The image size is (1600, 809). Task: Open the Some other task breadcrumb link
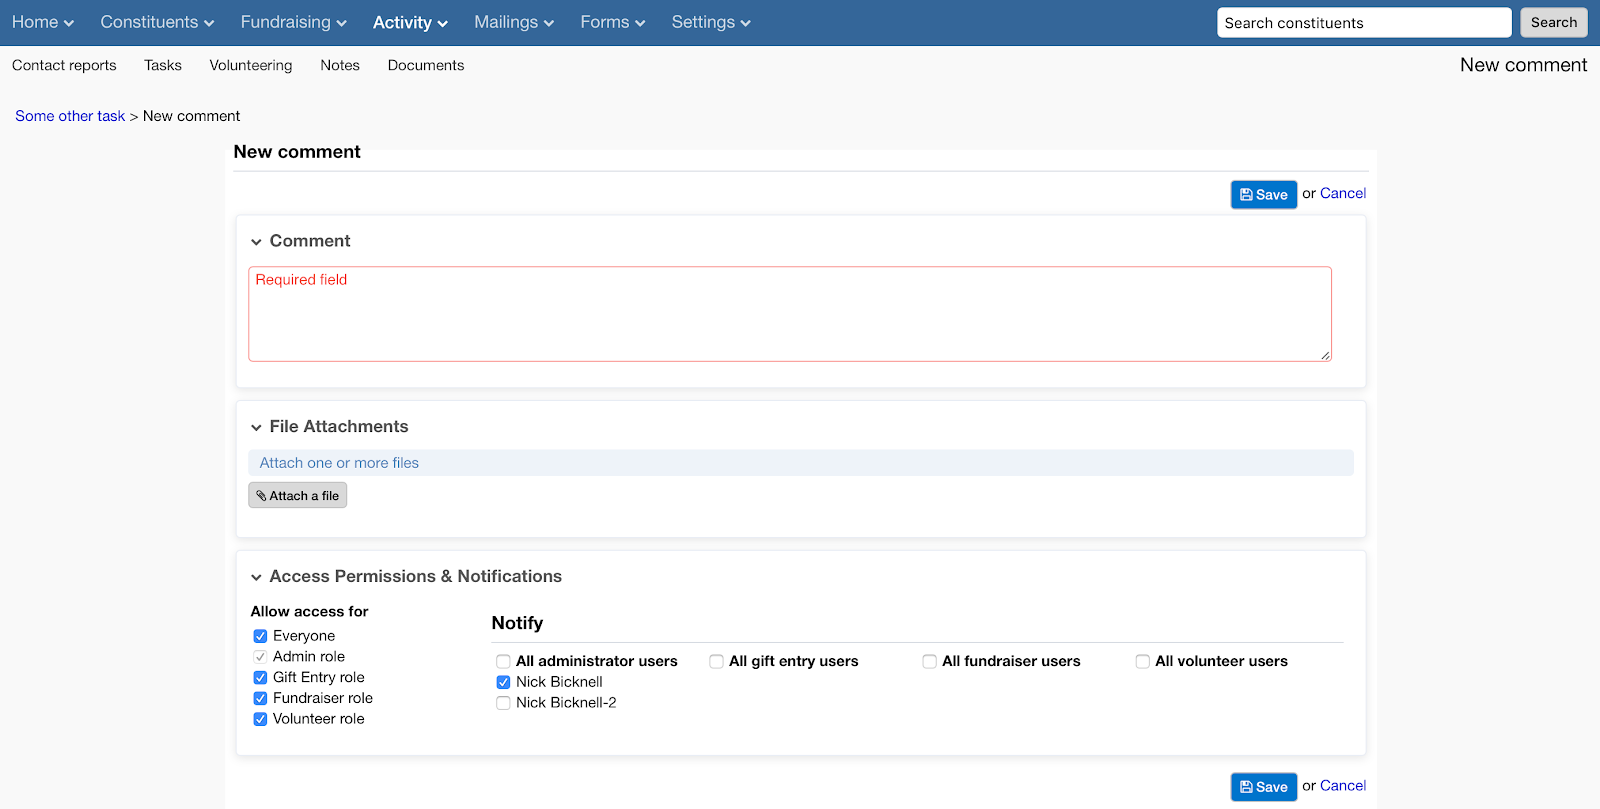[70, 116]
